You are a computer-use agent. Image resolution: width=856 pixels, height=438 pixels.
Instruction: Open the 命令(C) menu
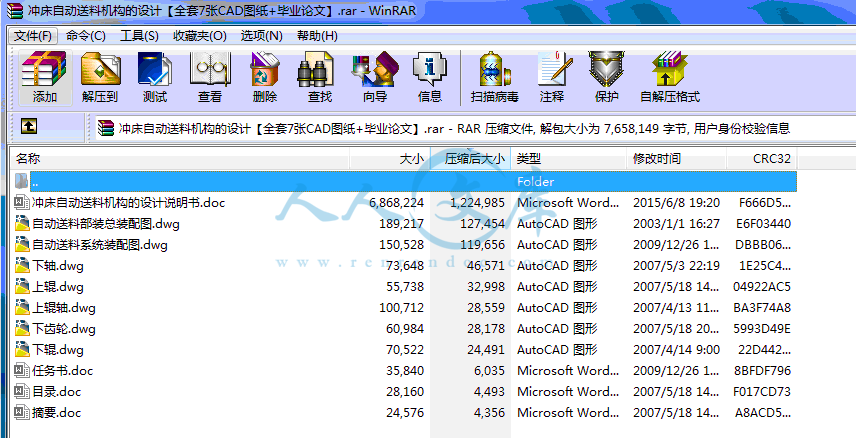click(x=86, y=36)
